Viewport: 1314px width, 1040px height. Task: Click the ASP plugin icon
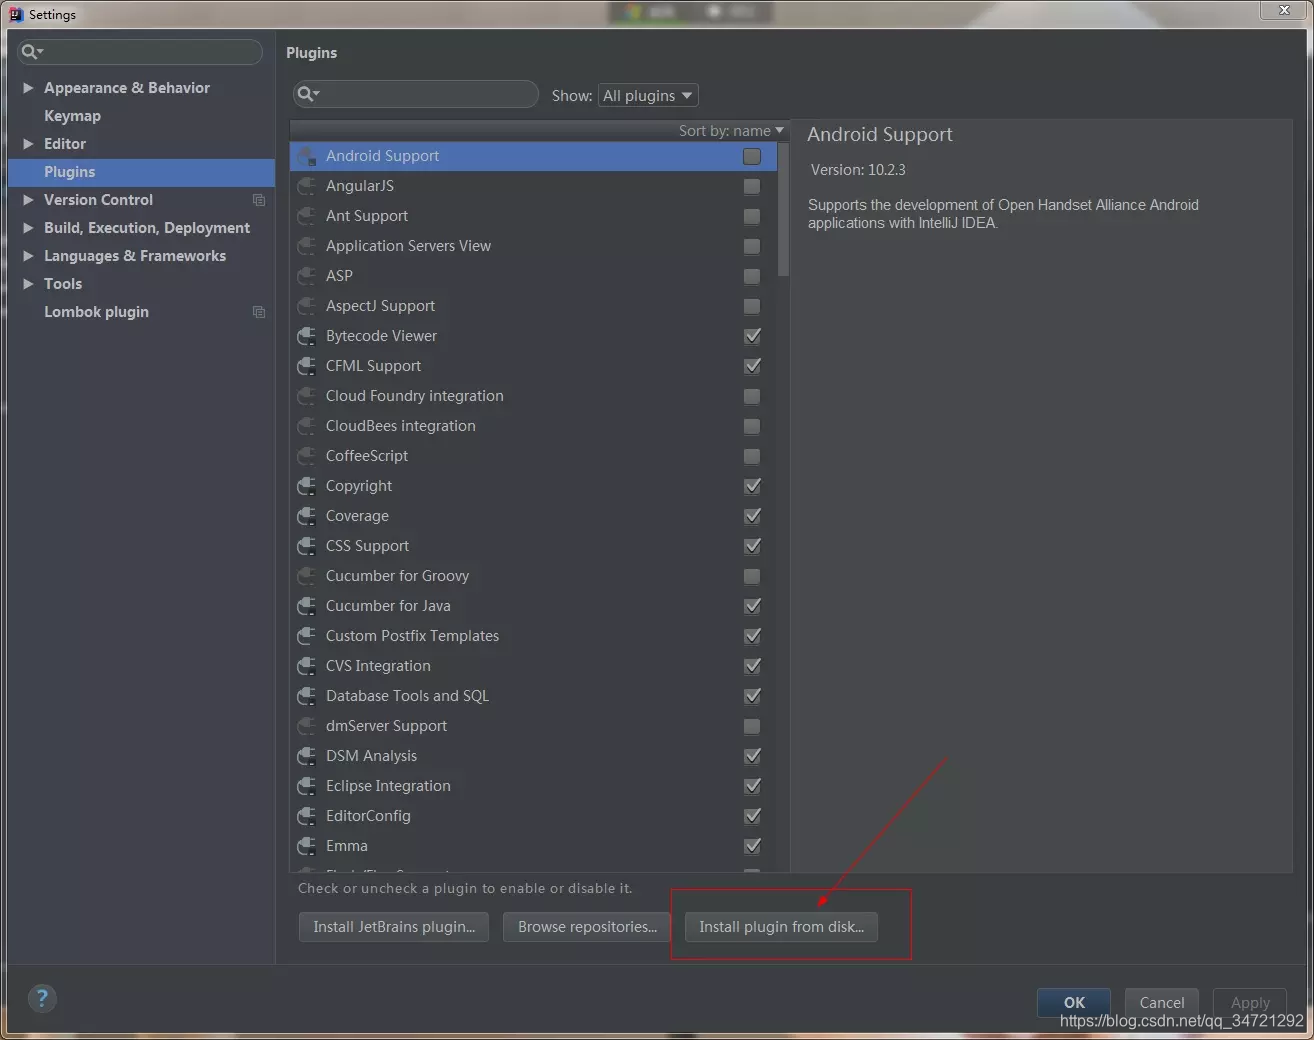tap(307, 276)
